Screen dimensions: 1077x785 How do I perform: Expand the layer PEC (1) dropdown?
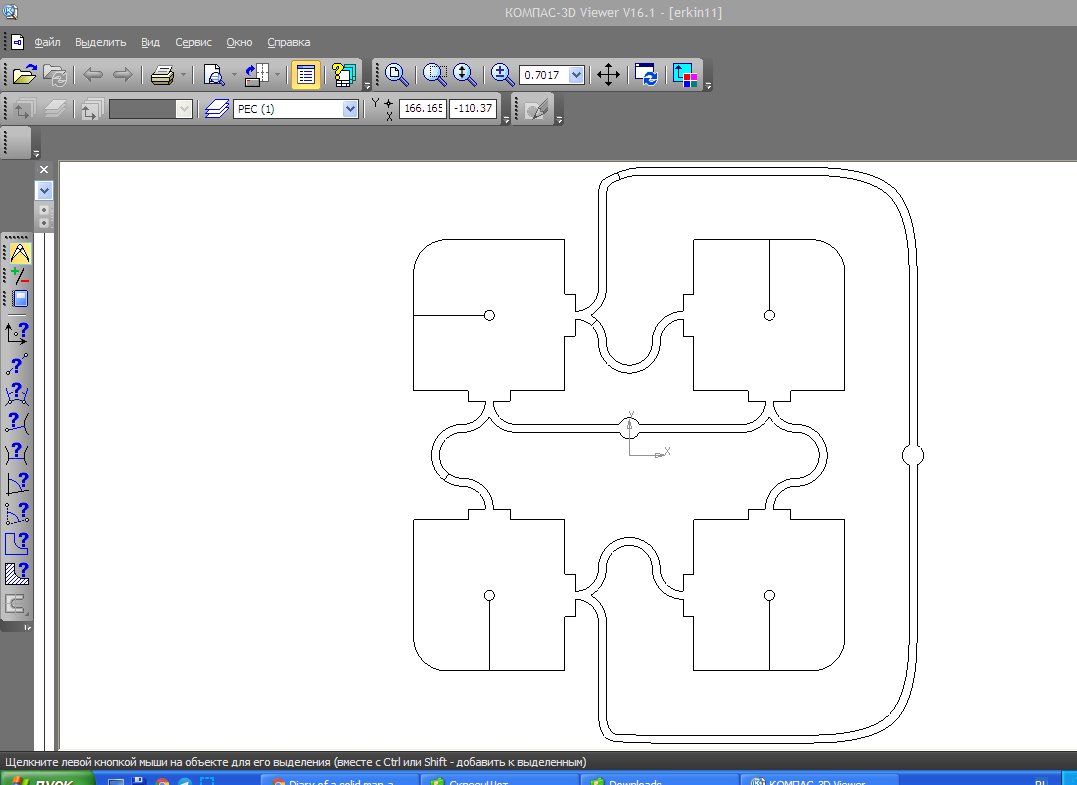pos(350,109)
